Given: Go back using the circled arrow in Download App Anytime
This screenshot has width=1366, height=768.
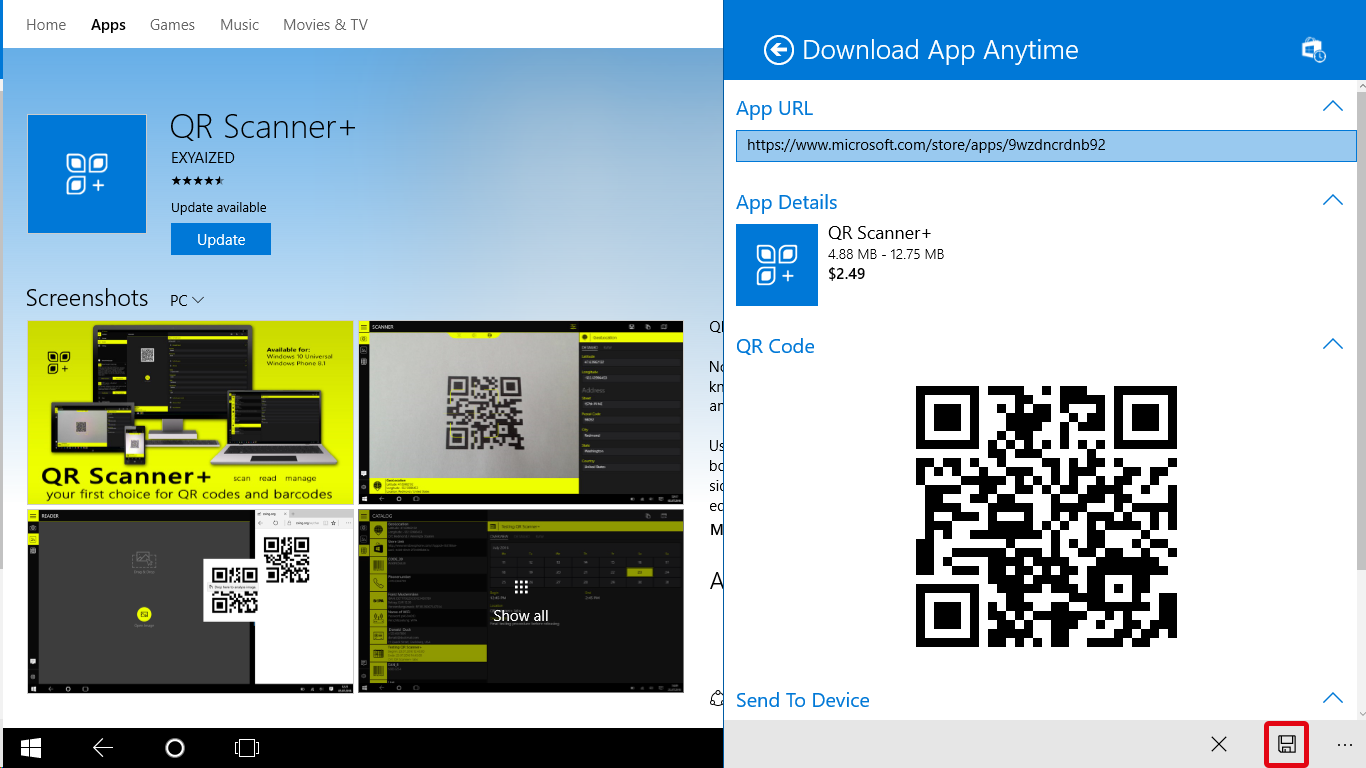Looking at the screenshot, I should pos(778,50).
